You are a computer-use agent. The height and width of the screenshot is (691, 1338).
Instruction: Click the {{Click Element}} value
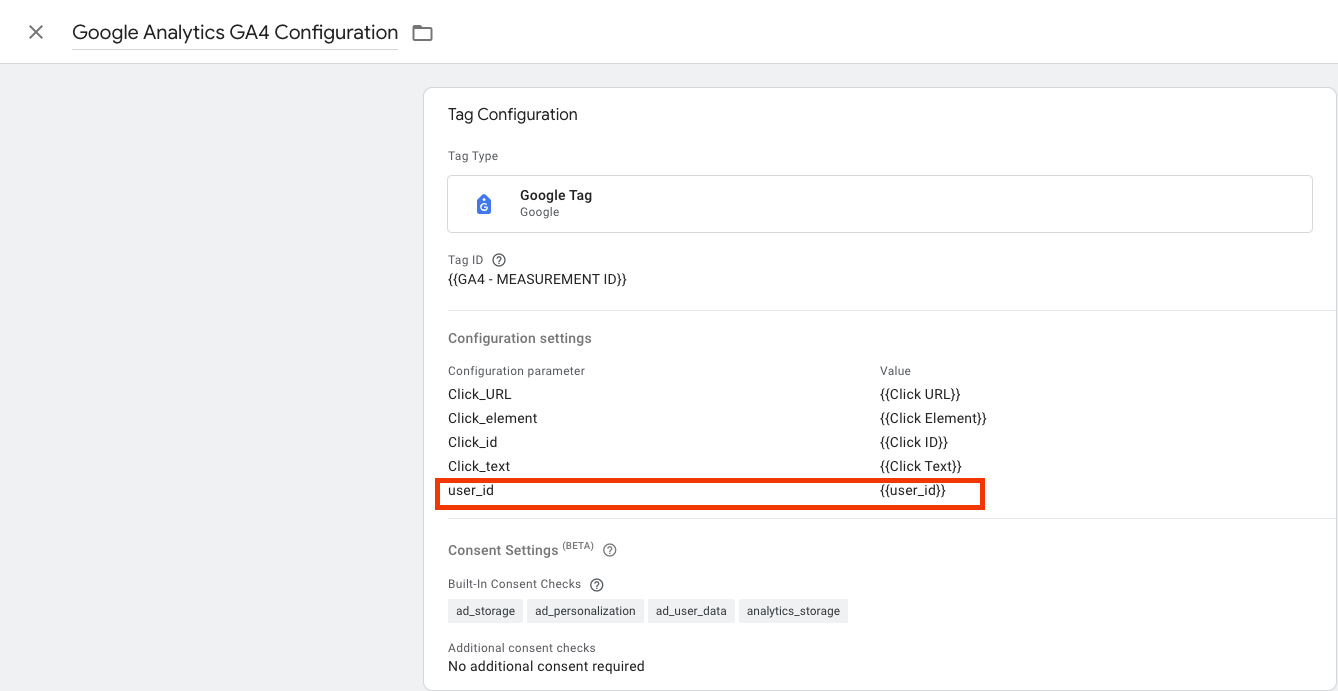(933, 418)
